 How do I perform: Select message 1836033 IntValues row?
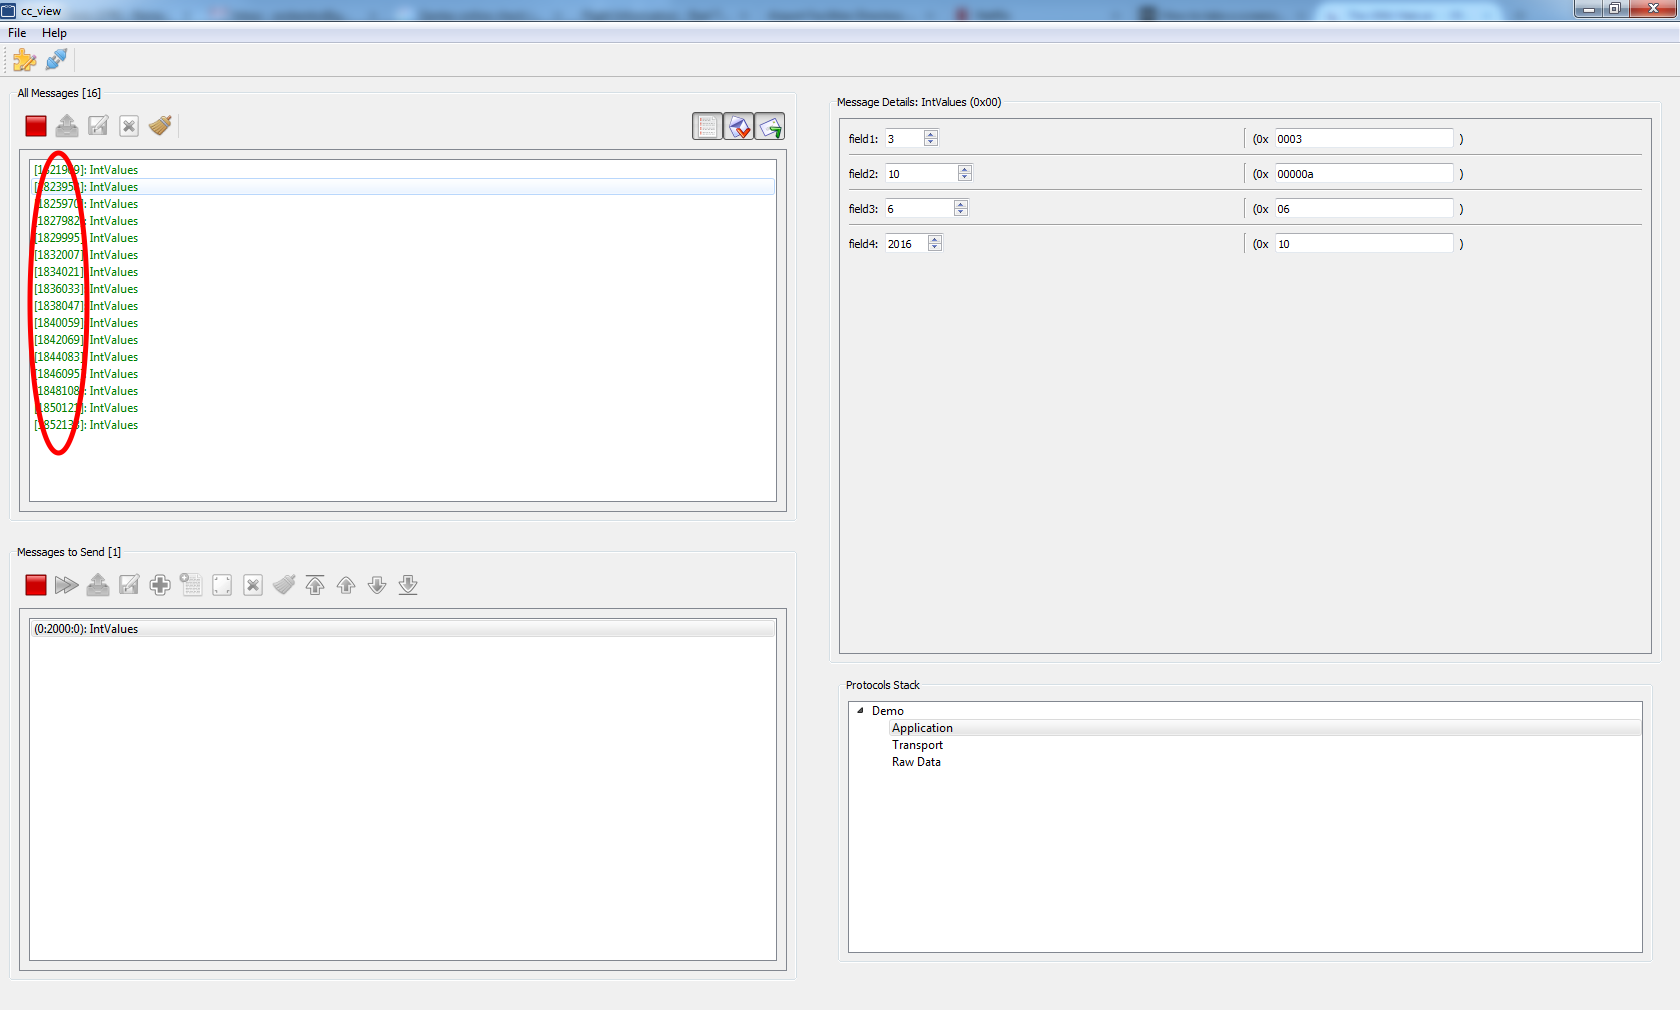(x=403, y=289)
